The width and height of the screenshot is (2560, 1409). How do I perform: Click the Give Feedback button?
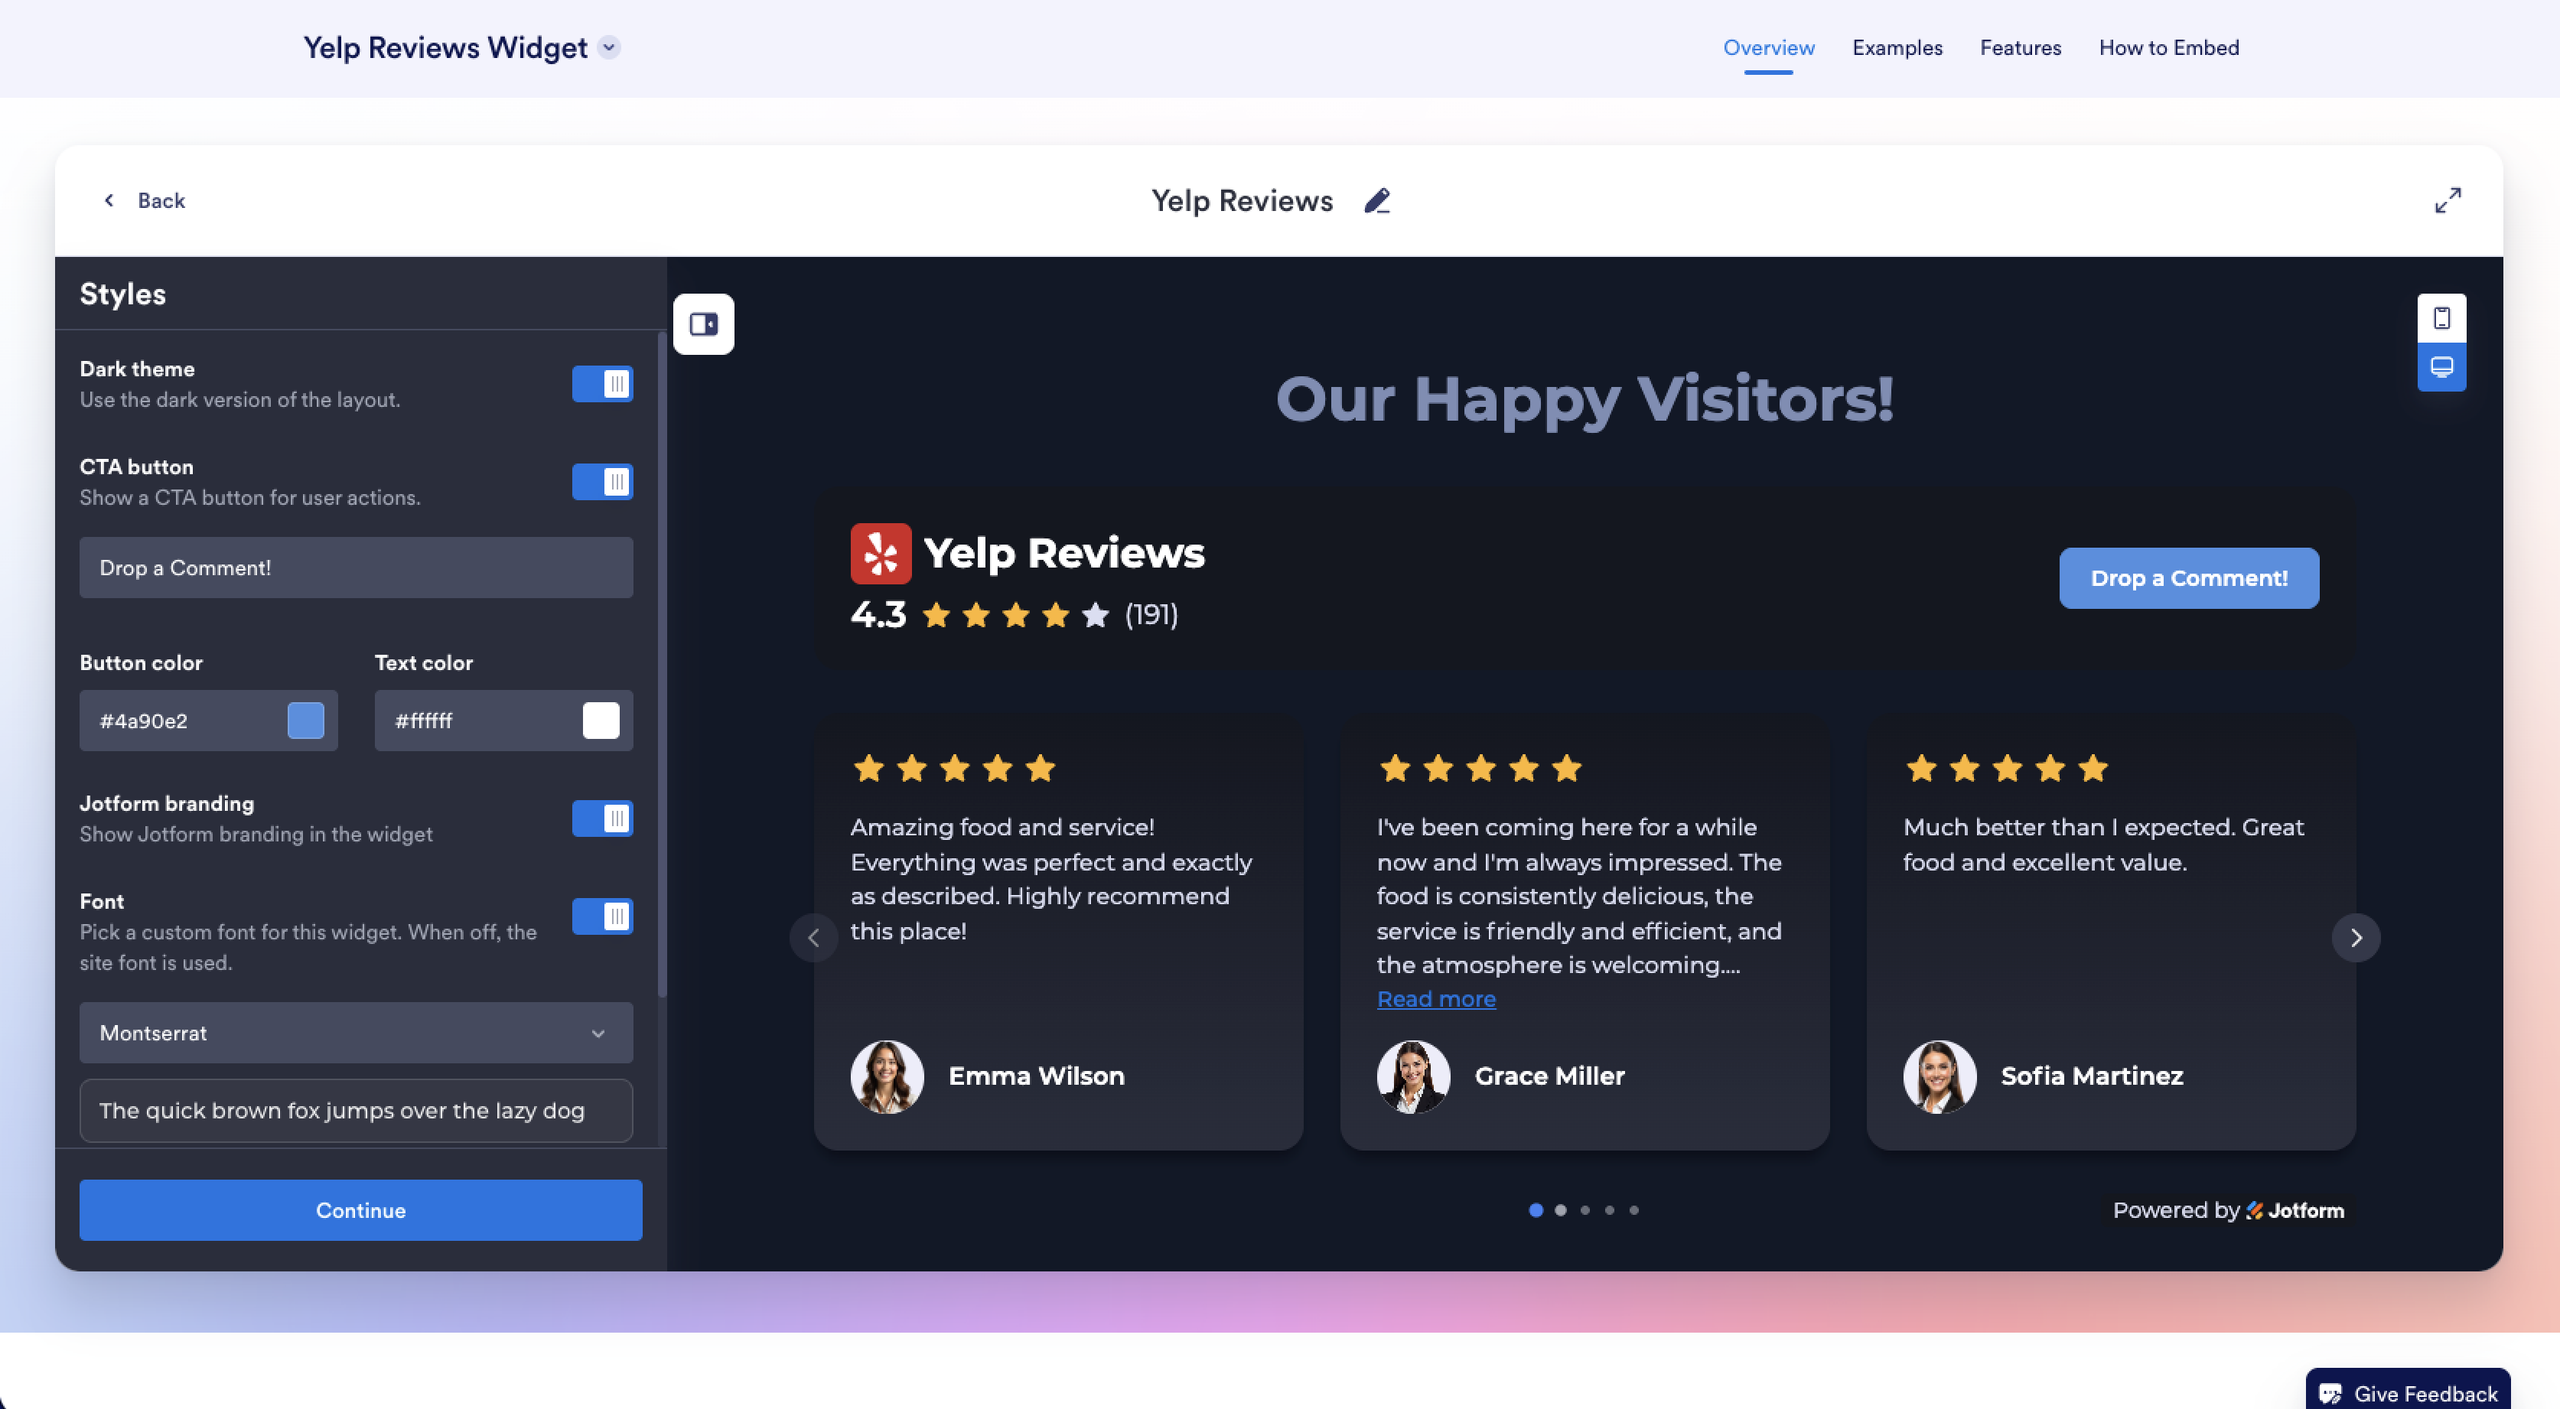point(2407,1390)
